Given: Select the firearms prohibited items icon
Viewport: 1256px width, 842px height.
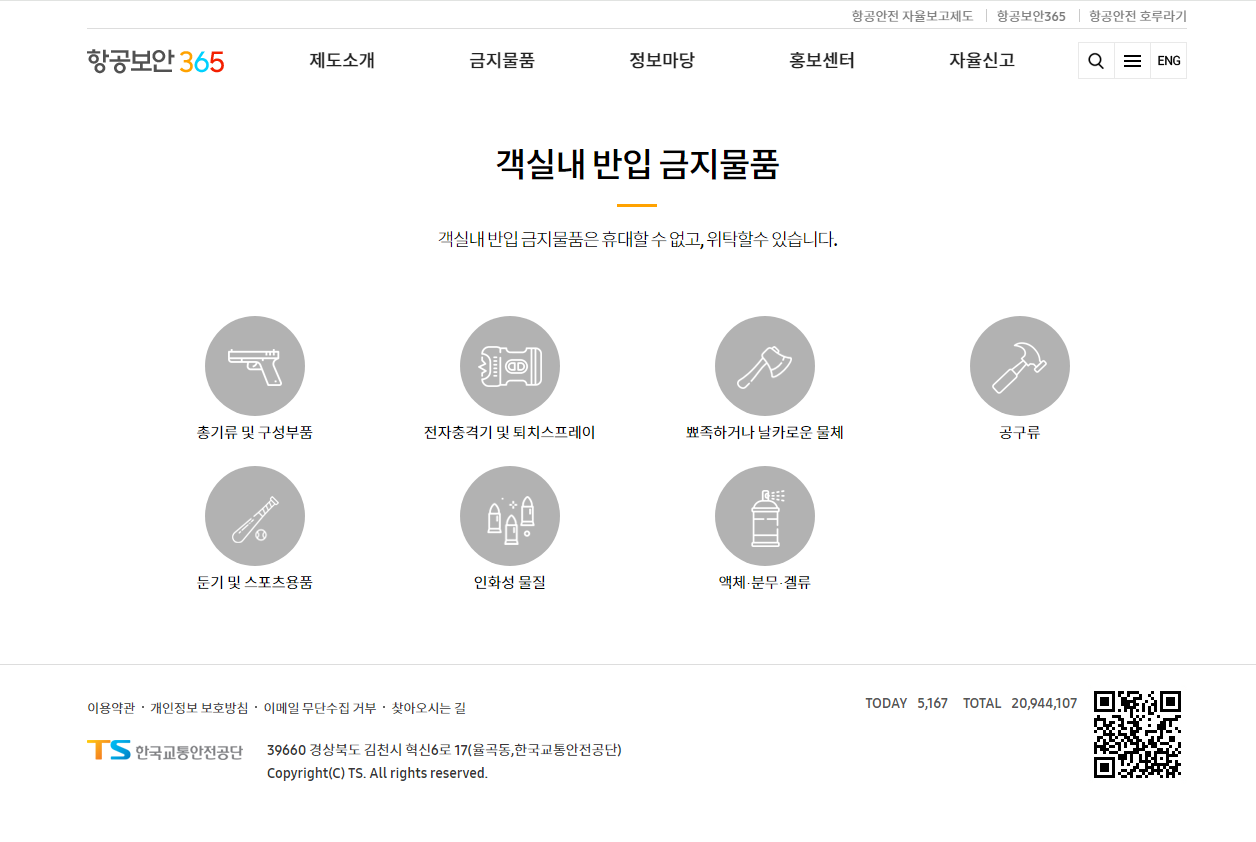Looking at the screenshot, I should click(x=254, y=365).
